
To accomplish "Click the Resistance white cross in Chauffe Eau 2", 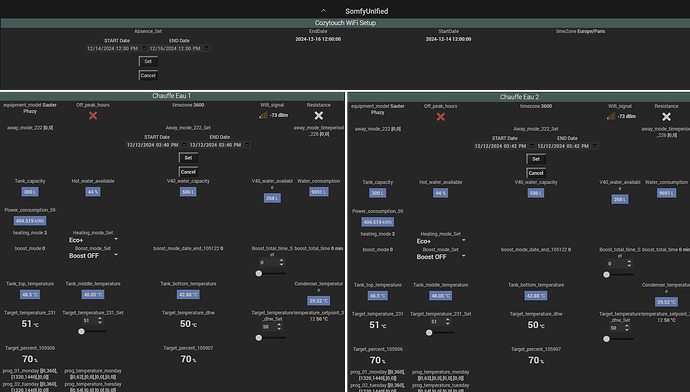I will 666,117.
